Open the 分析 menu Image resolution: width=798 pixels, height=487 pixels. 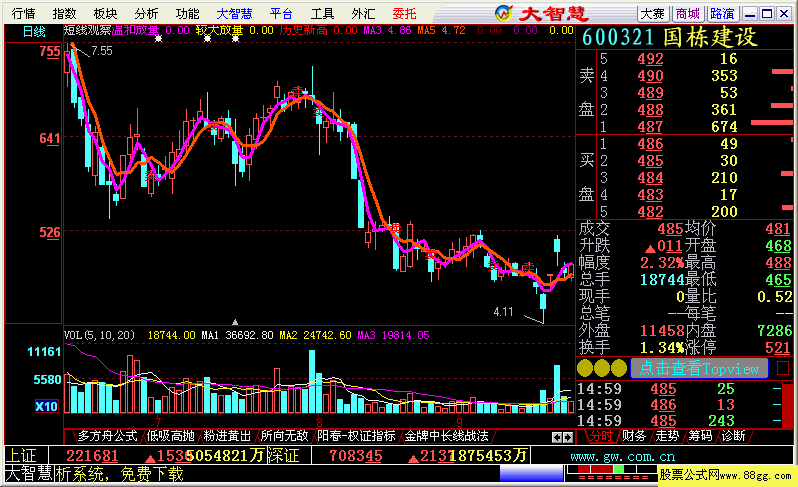[x=147, y=13]
